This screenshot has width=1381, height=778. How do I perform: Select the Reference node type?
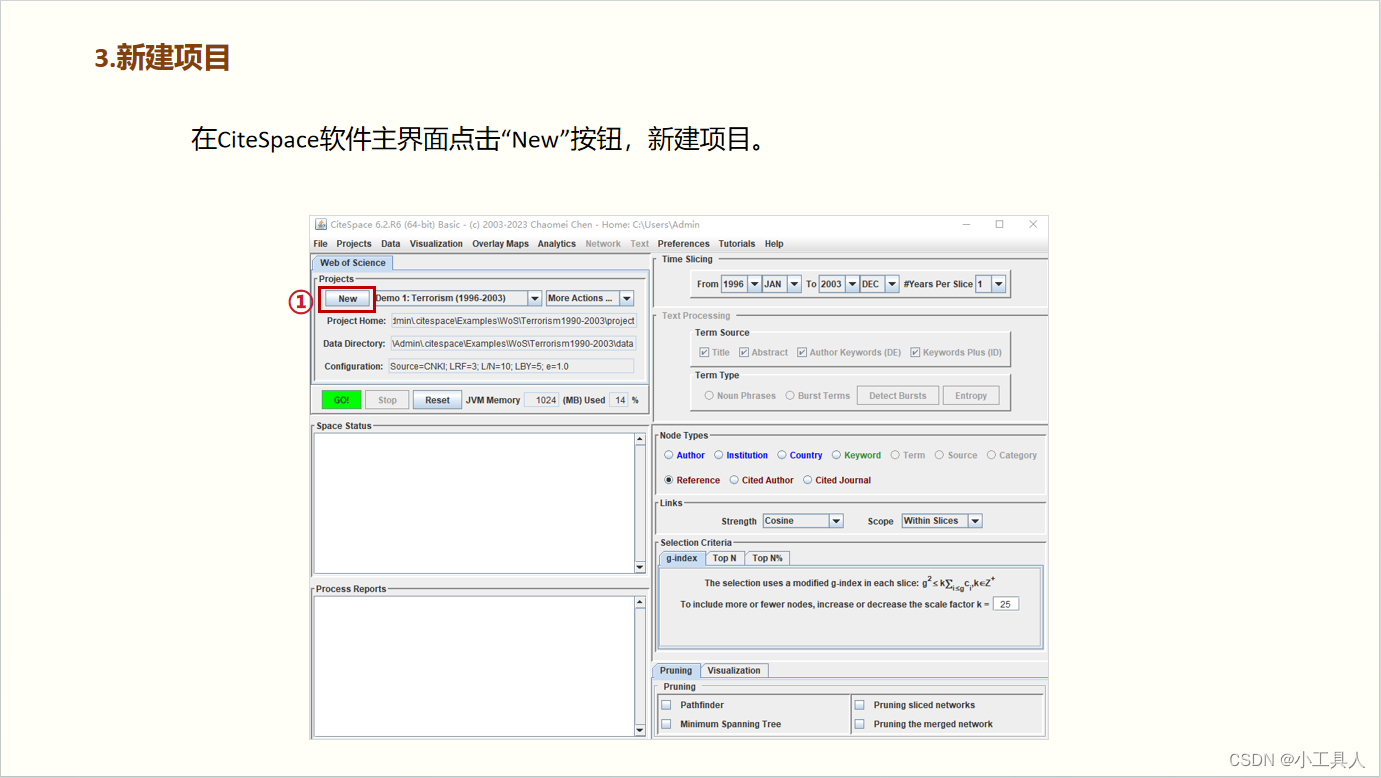tap(669, 480)
